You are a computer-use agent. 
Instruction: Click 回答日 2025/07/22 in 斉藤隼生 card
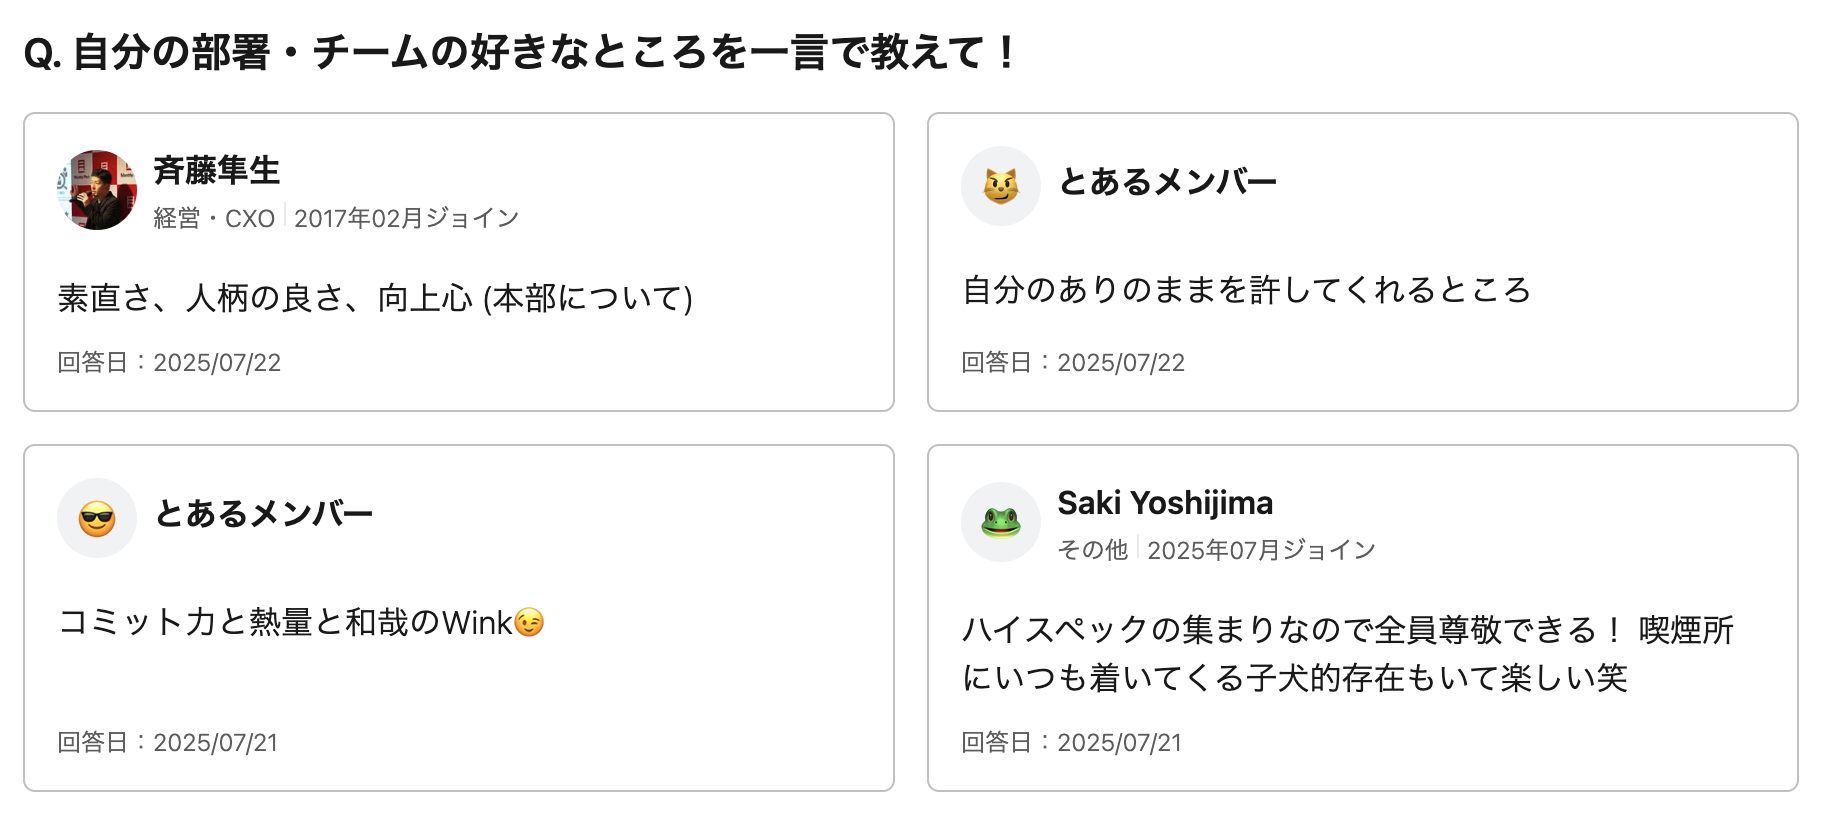(x=169, y=362)
